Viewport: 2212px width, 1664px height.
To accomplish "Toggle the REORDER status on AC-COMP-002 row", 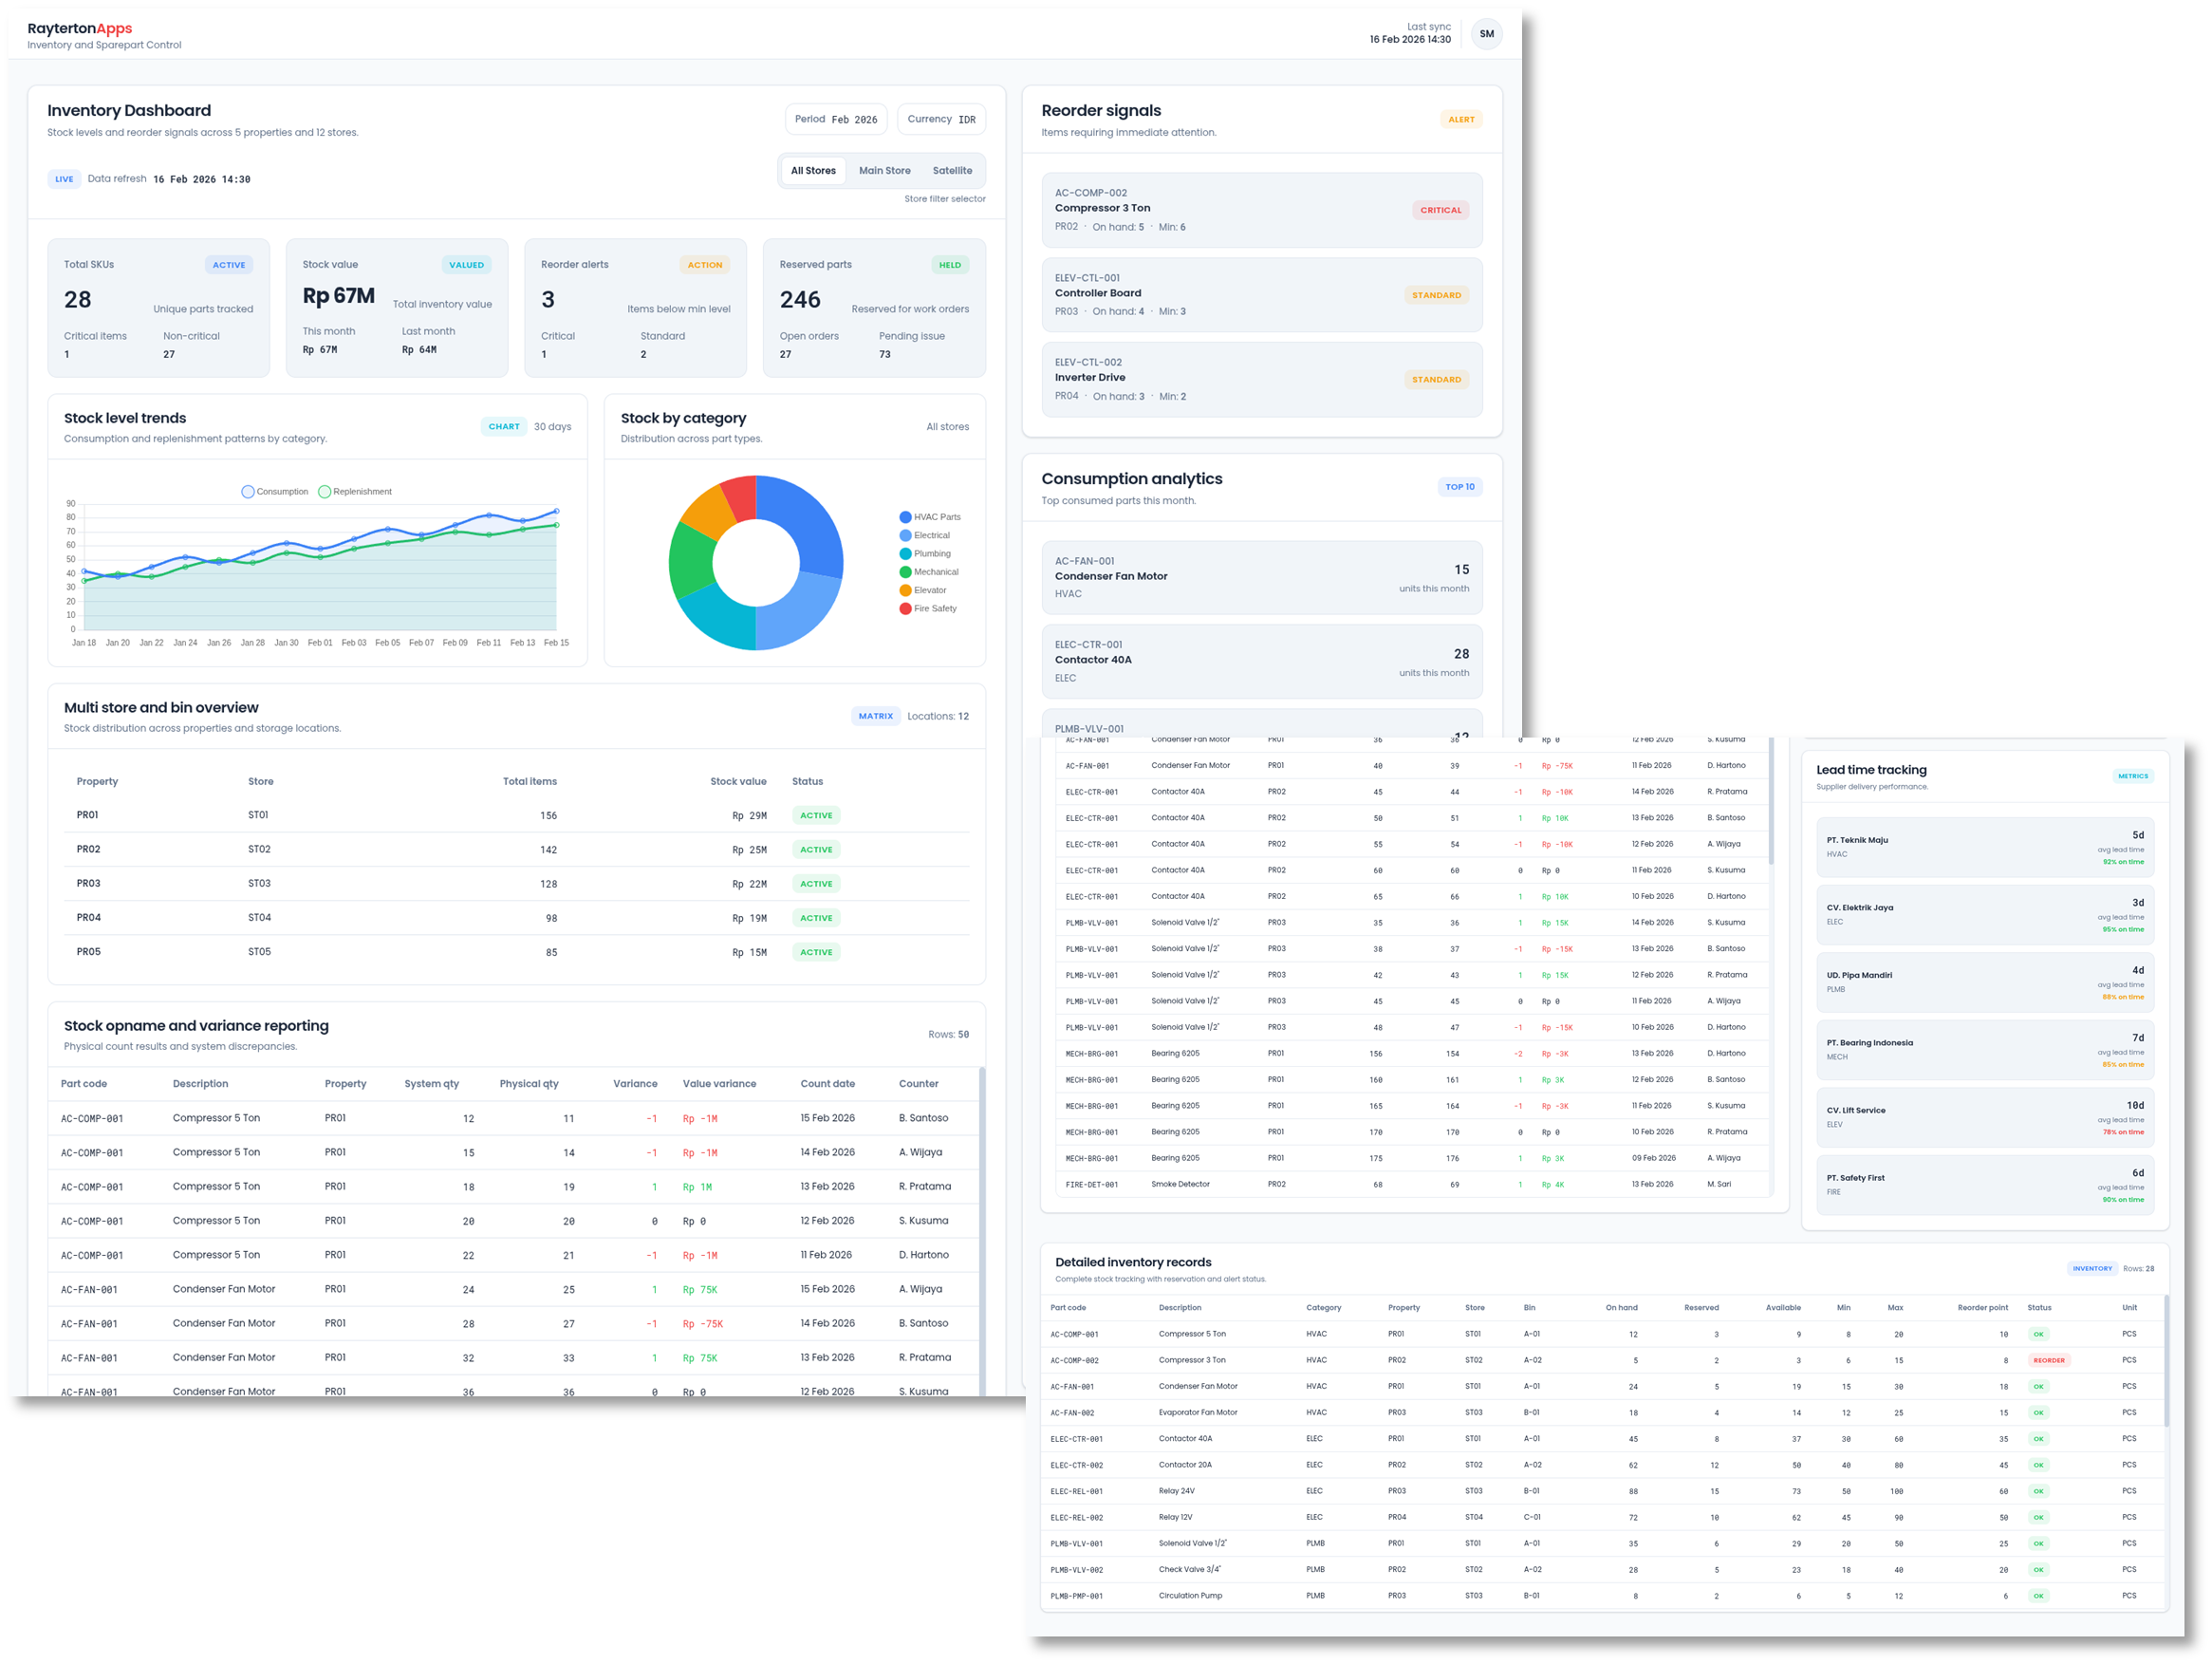I will [x=2048, y=1360].
